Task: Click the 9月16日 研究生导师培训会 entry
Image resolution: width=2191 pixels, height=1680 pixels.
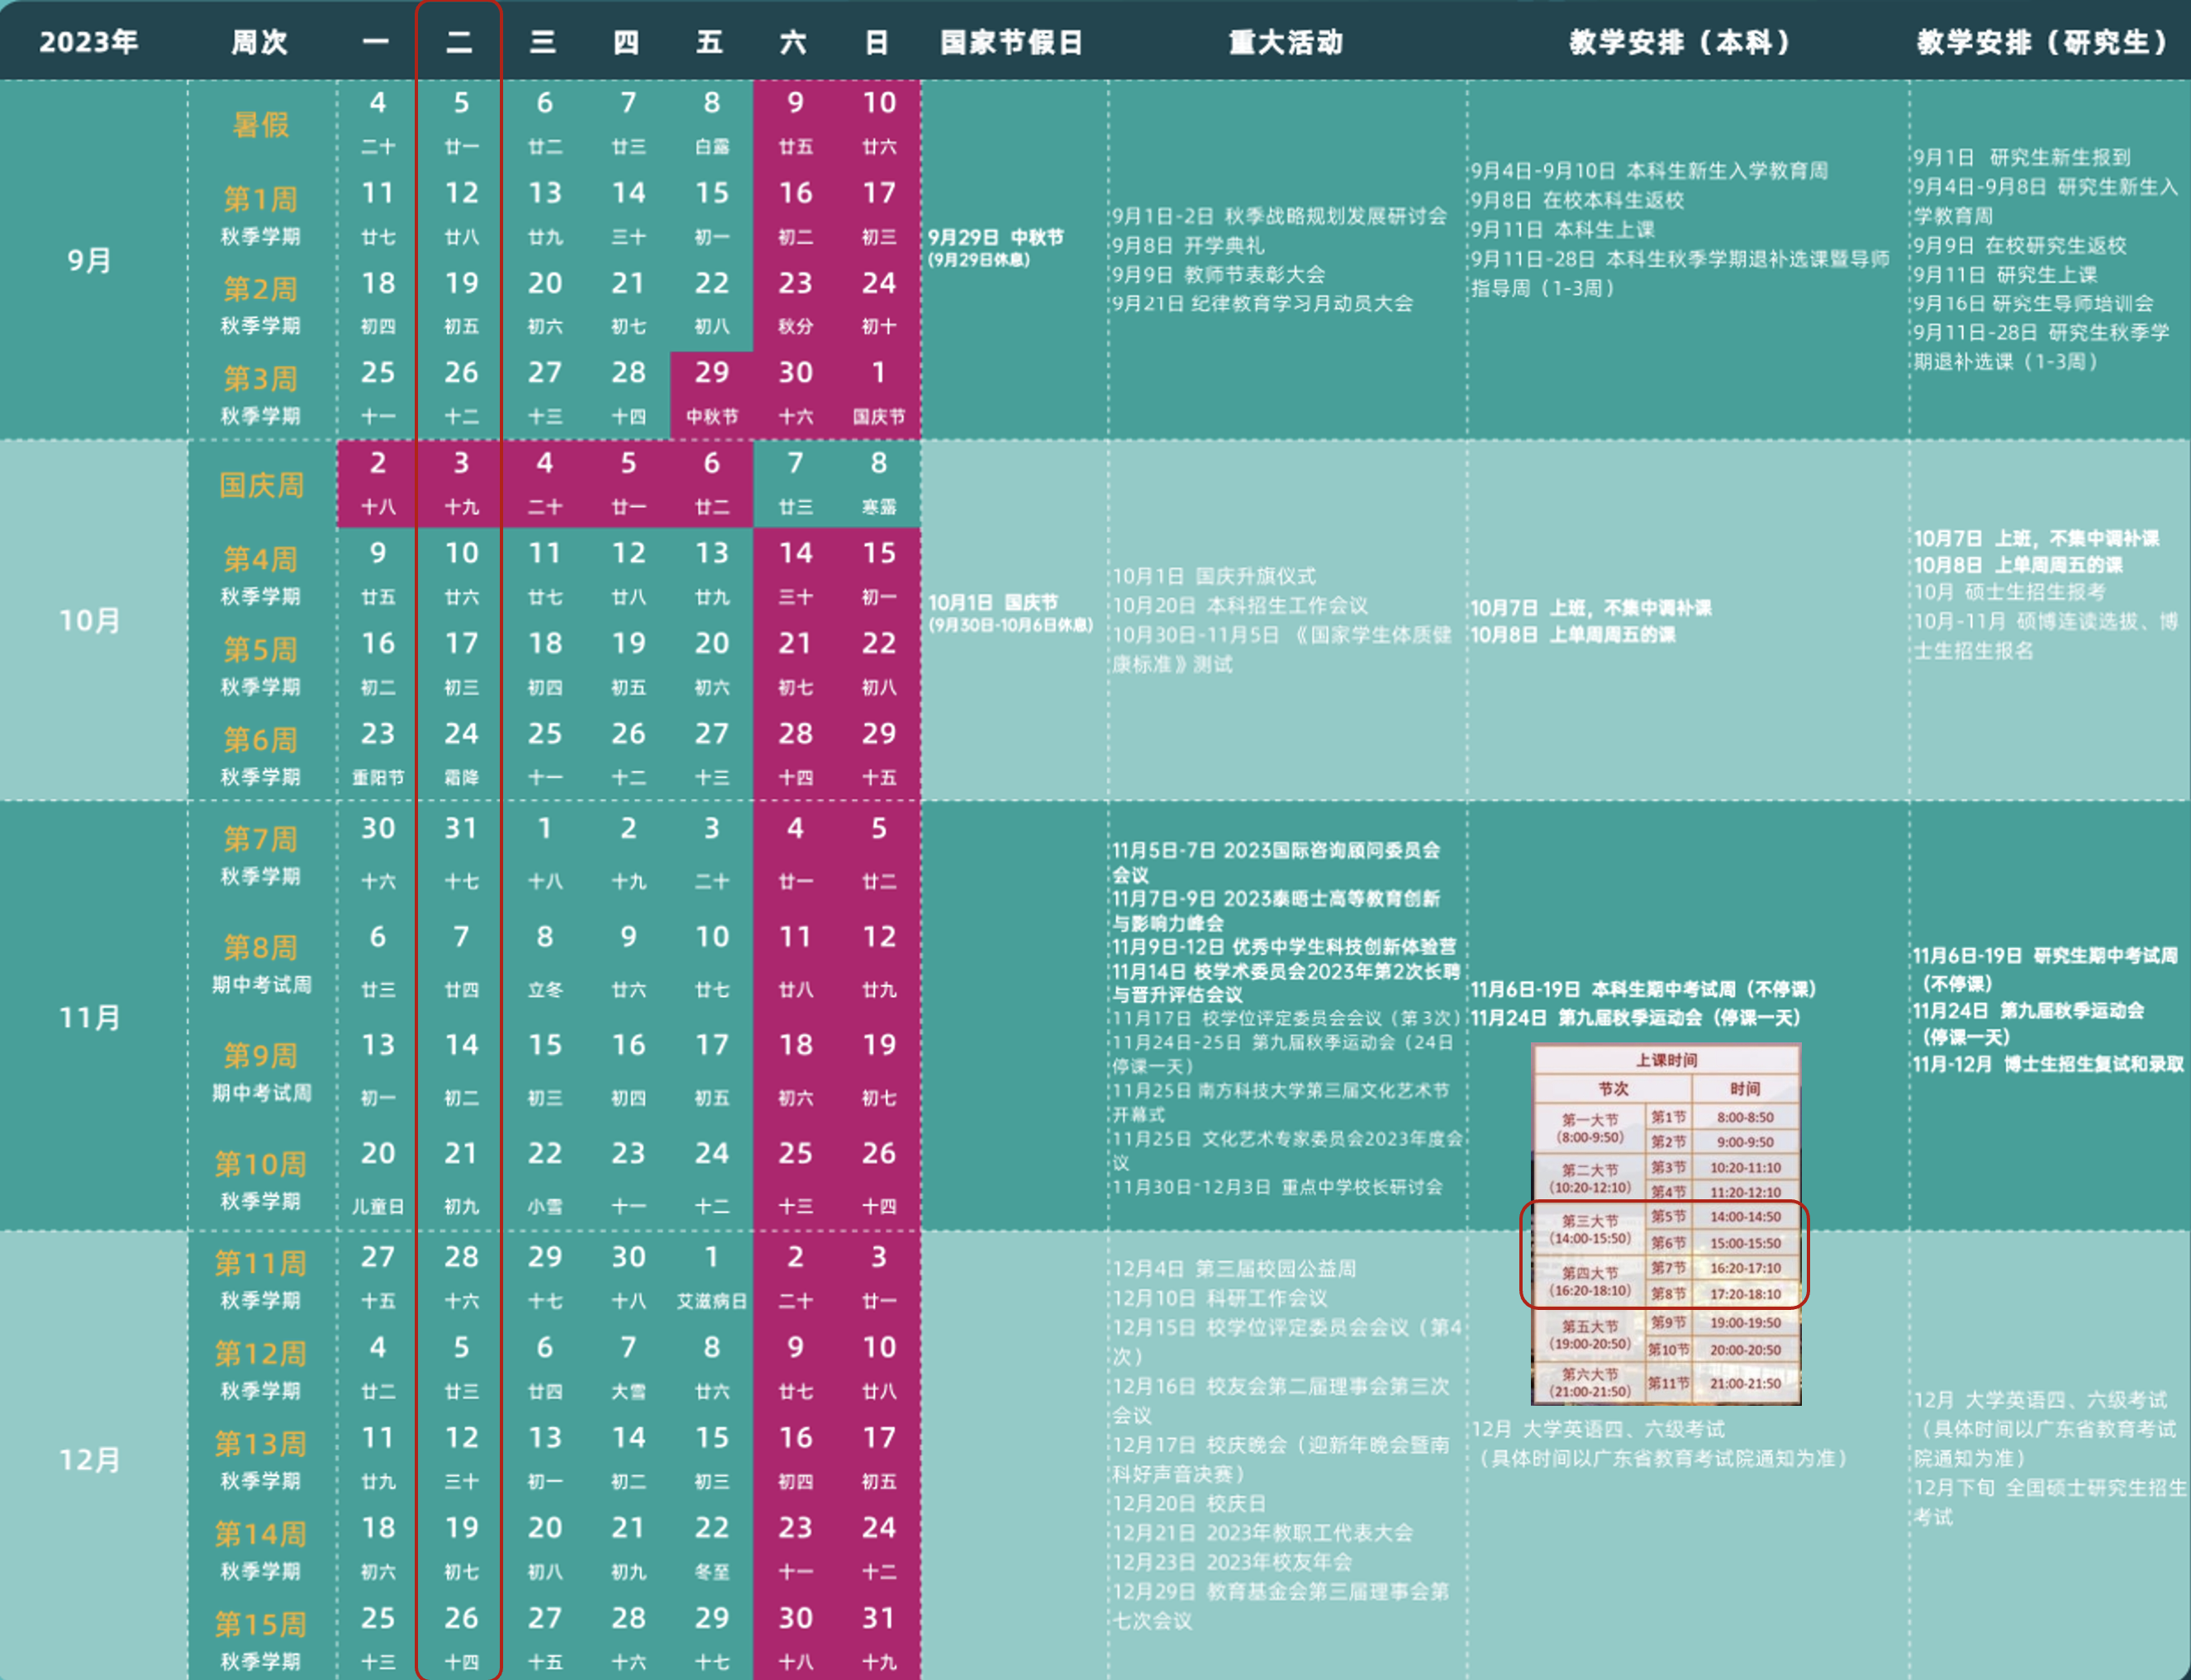Action: click(2033, 303)
